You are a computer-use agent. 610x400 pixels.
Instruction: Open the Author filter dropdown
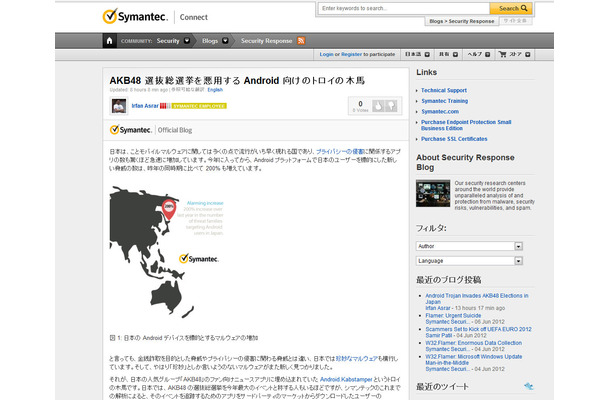tap(469, 246)
